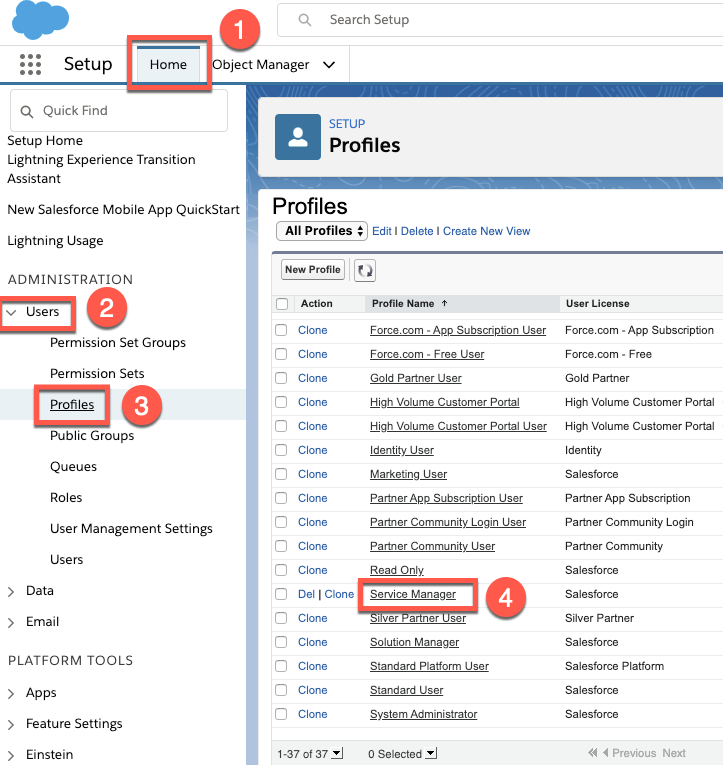
Task: Click the Next page link
Action: tap(674, 753)
